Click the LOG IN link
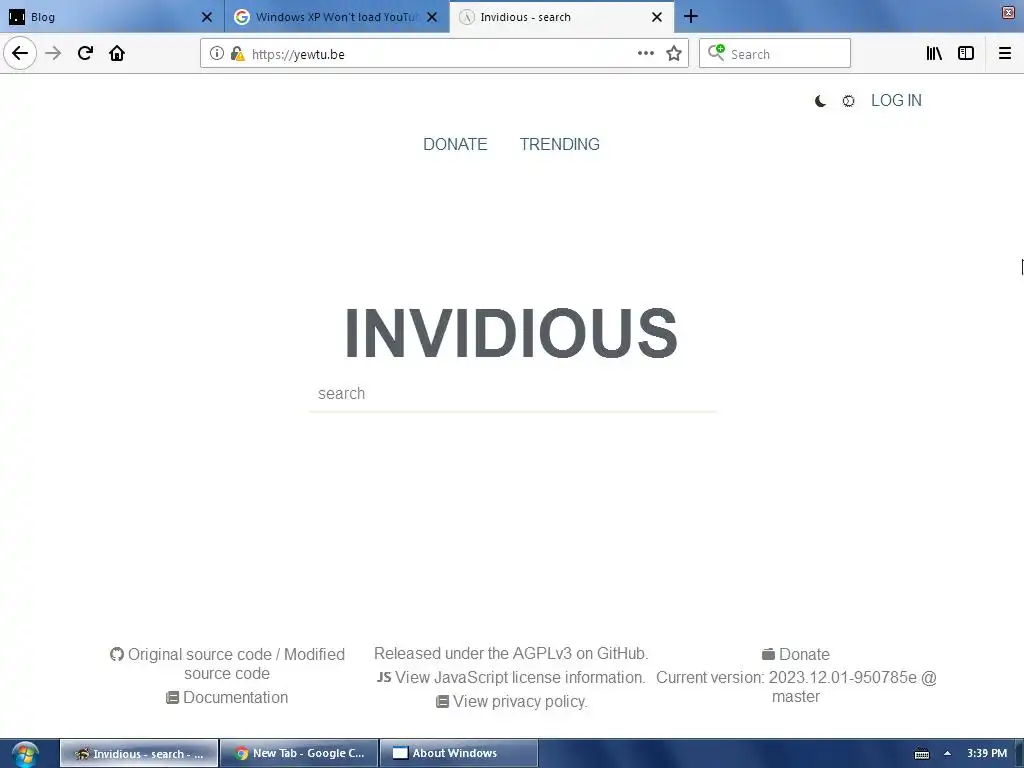The height and width of the screenshot is (768, 1024). [x=896, y=101]
